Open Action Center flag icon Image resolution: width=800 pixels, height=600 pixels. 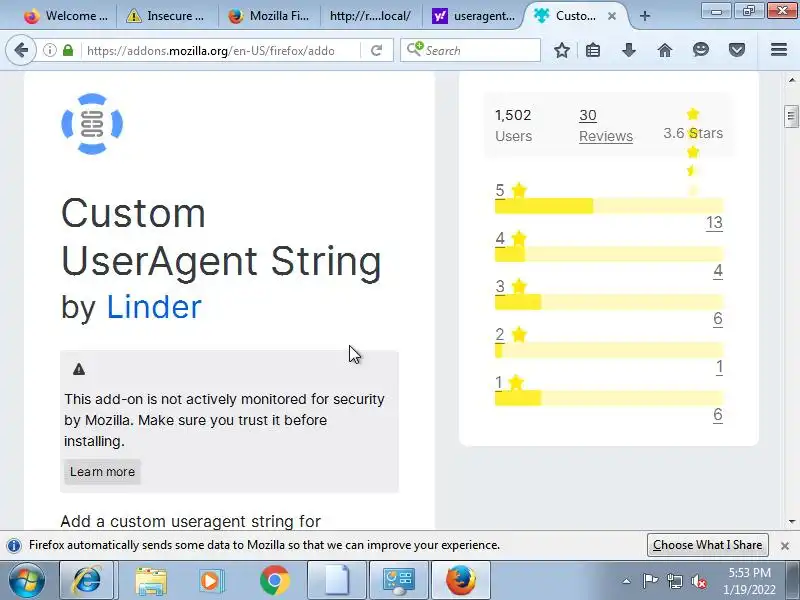(x=650, y=581)
